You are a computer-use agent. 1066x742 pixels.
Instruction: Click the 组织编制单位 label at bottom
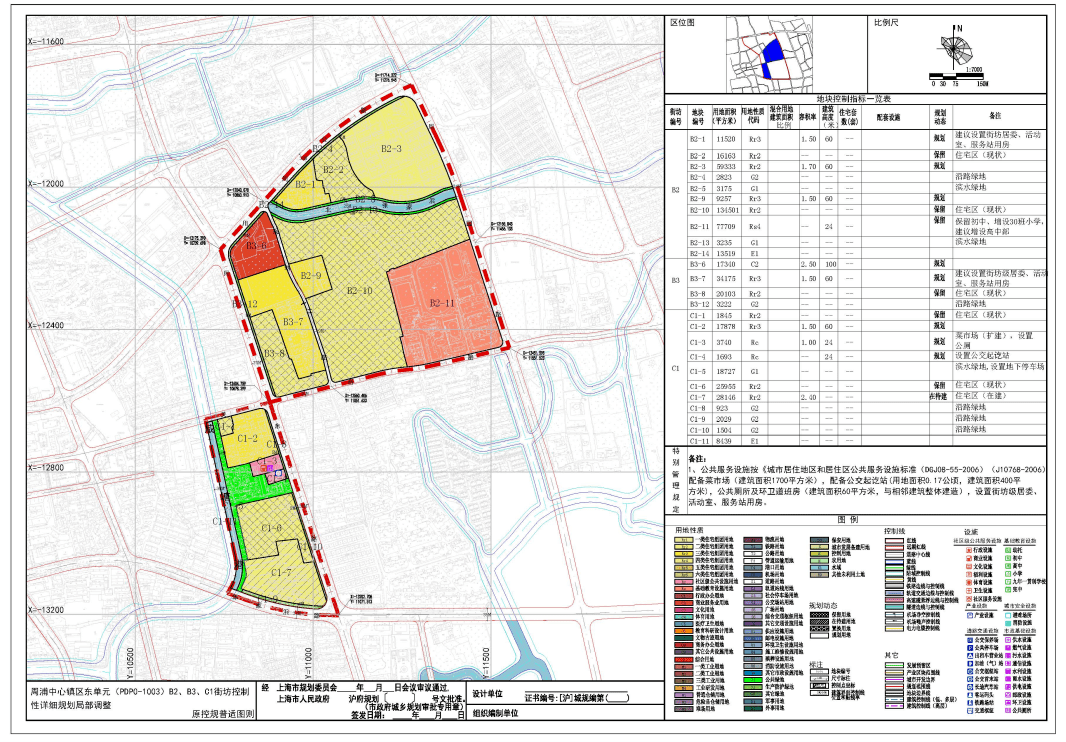pos(495,713)
